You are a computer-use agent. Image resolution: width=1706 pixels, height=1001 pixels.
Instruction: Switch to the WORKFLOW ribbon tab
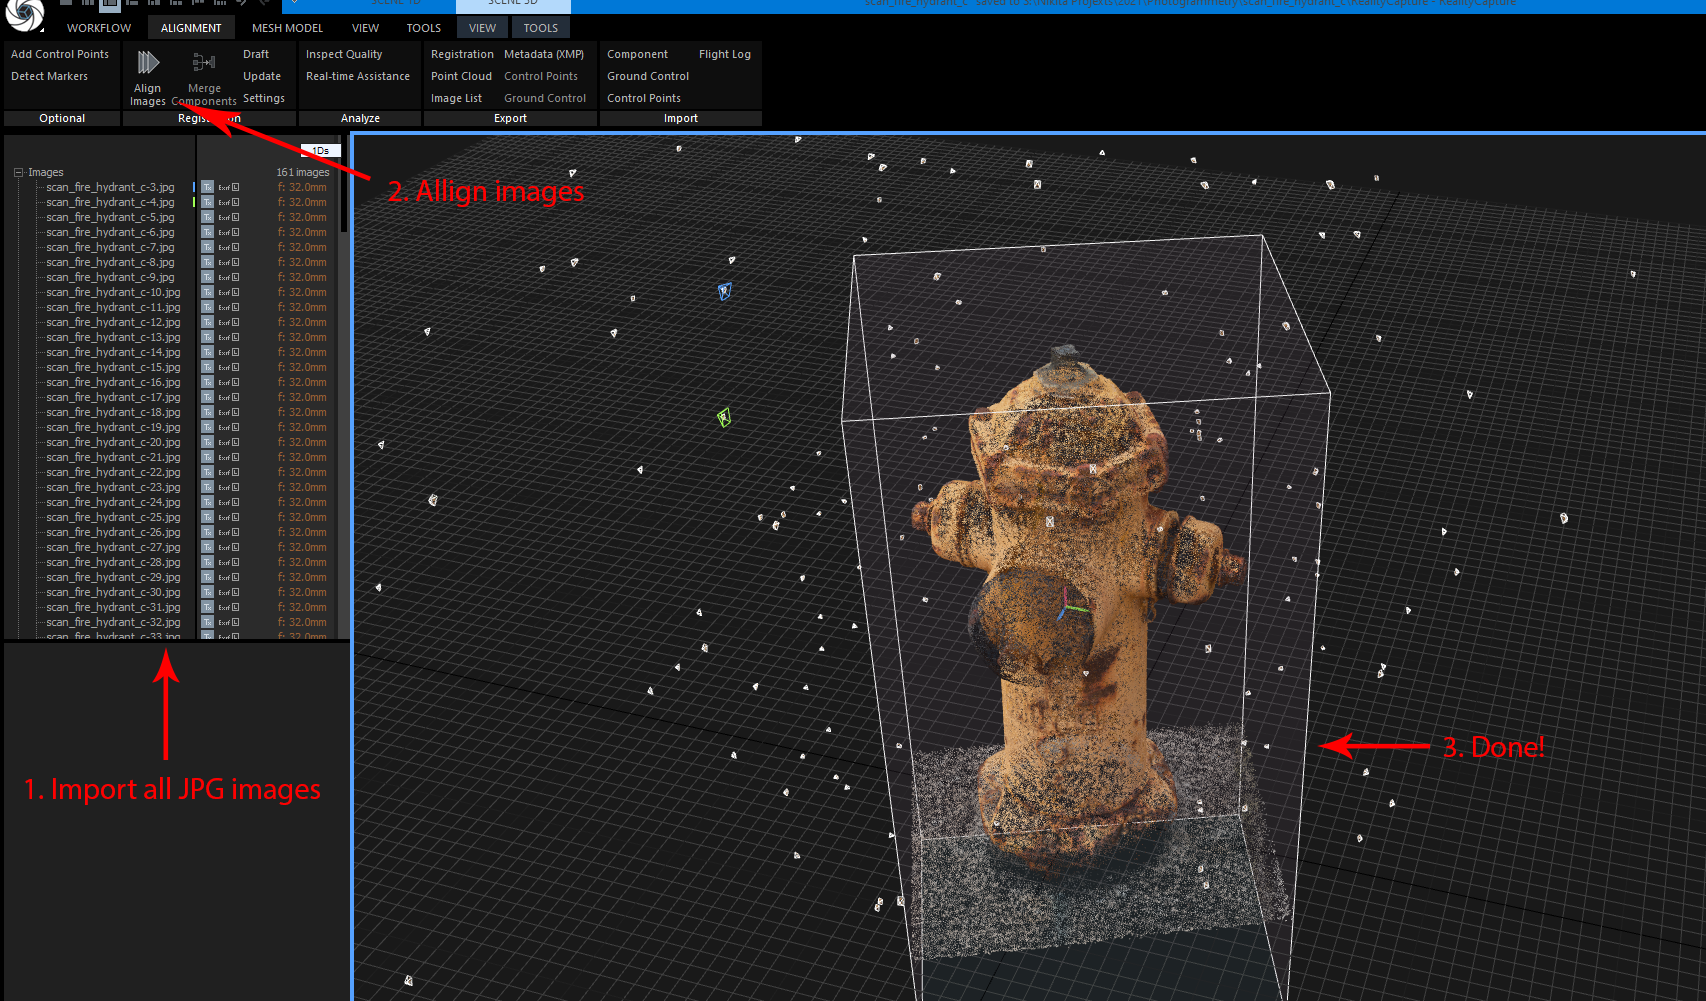point(99,28)
